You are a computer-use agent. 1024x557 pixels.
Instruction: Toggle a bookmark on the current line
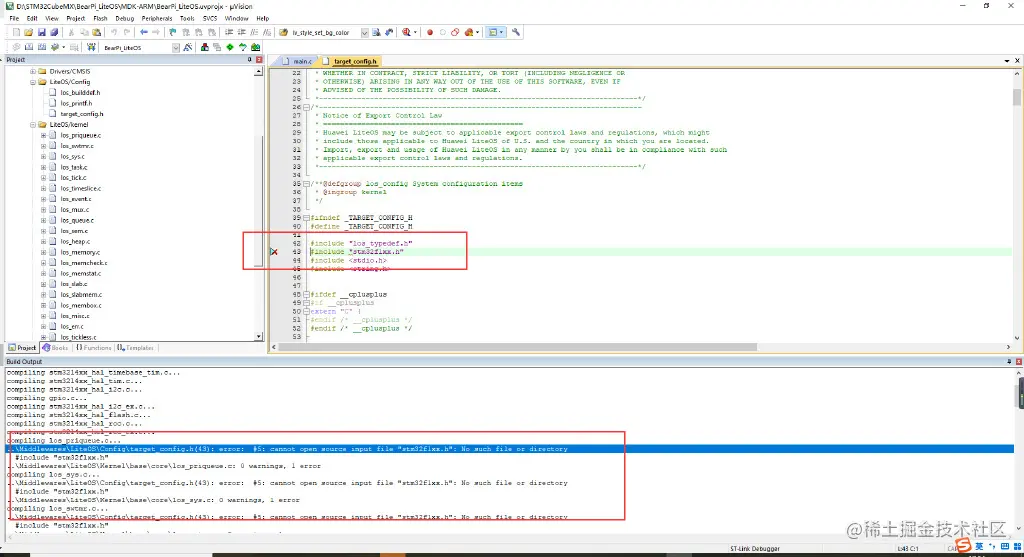tap(172, 32)
